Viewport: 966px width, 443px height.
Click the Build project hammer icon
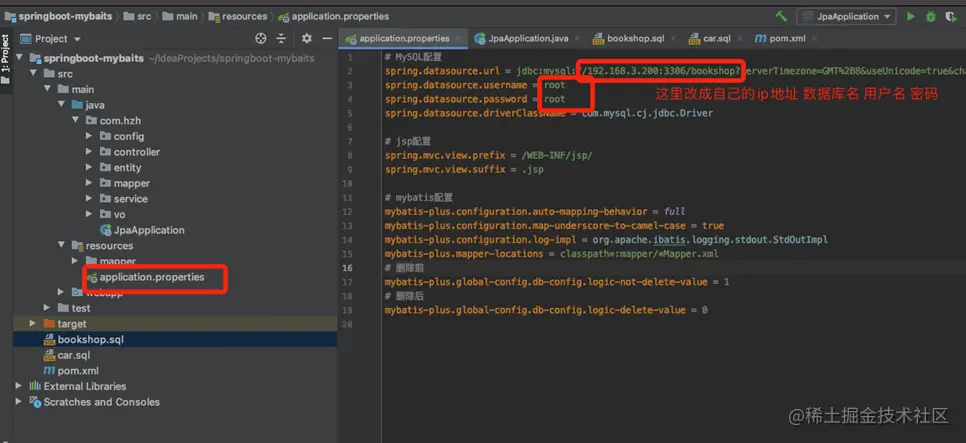coord(781,17)
